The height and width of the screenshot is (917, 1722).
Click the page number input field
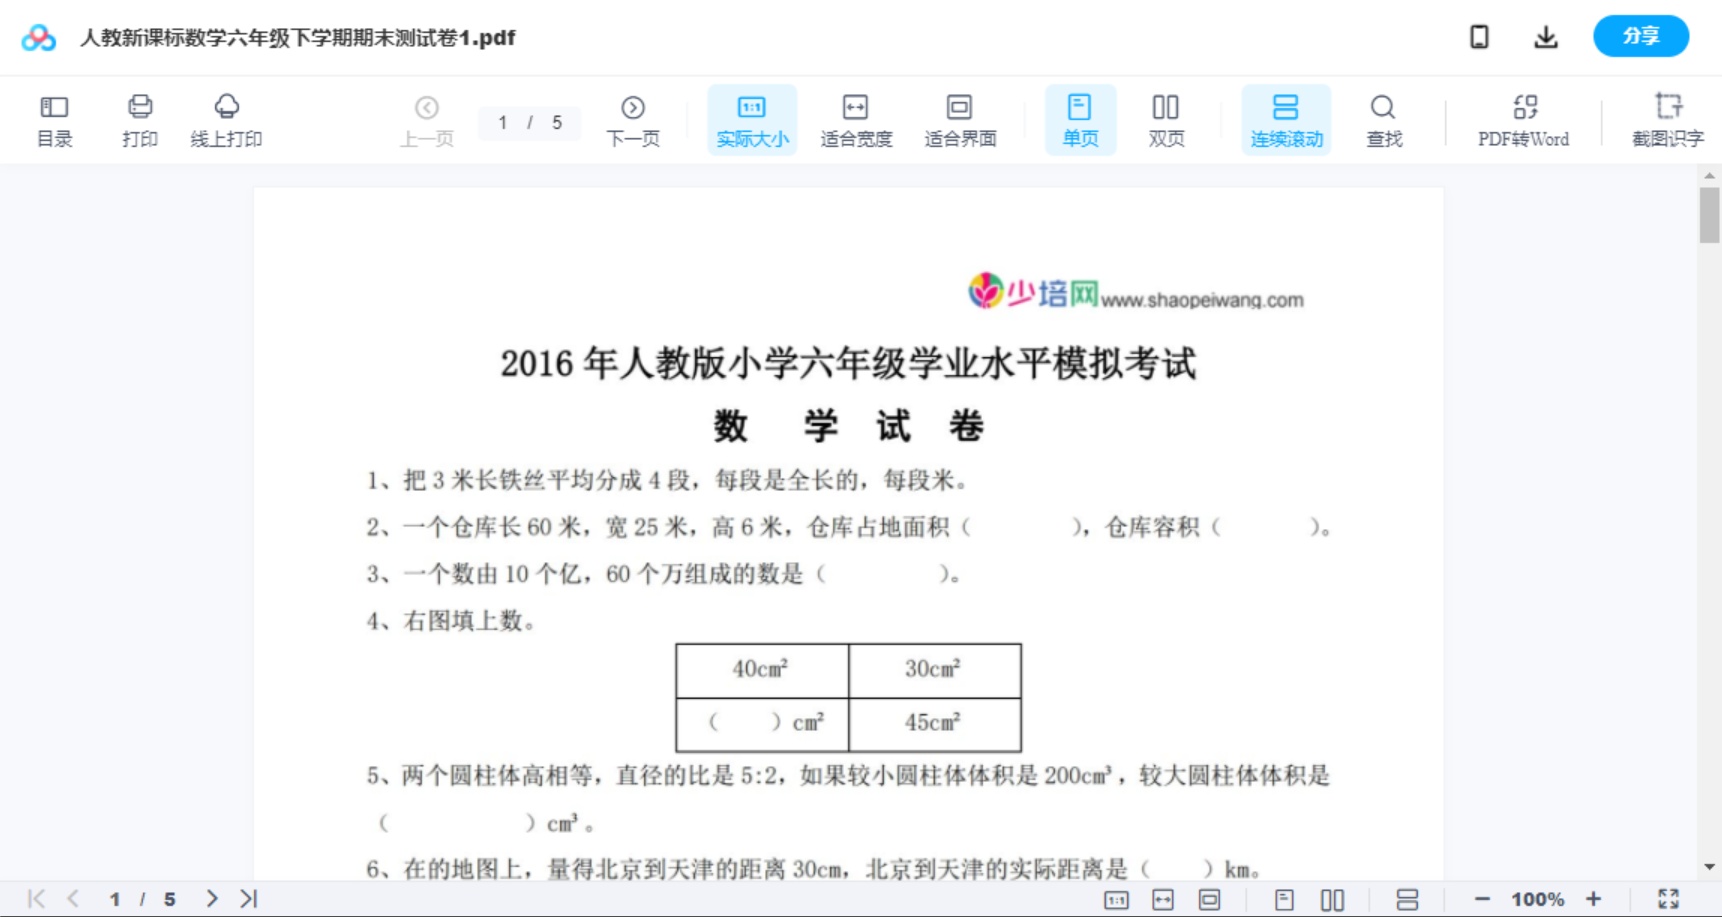(502, 123)
